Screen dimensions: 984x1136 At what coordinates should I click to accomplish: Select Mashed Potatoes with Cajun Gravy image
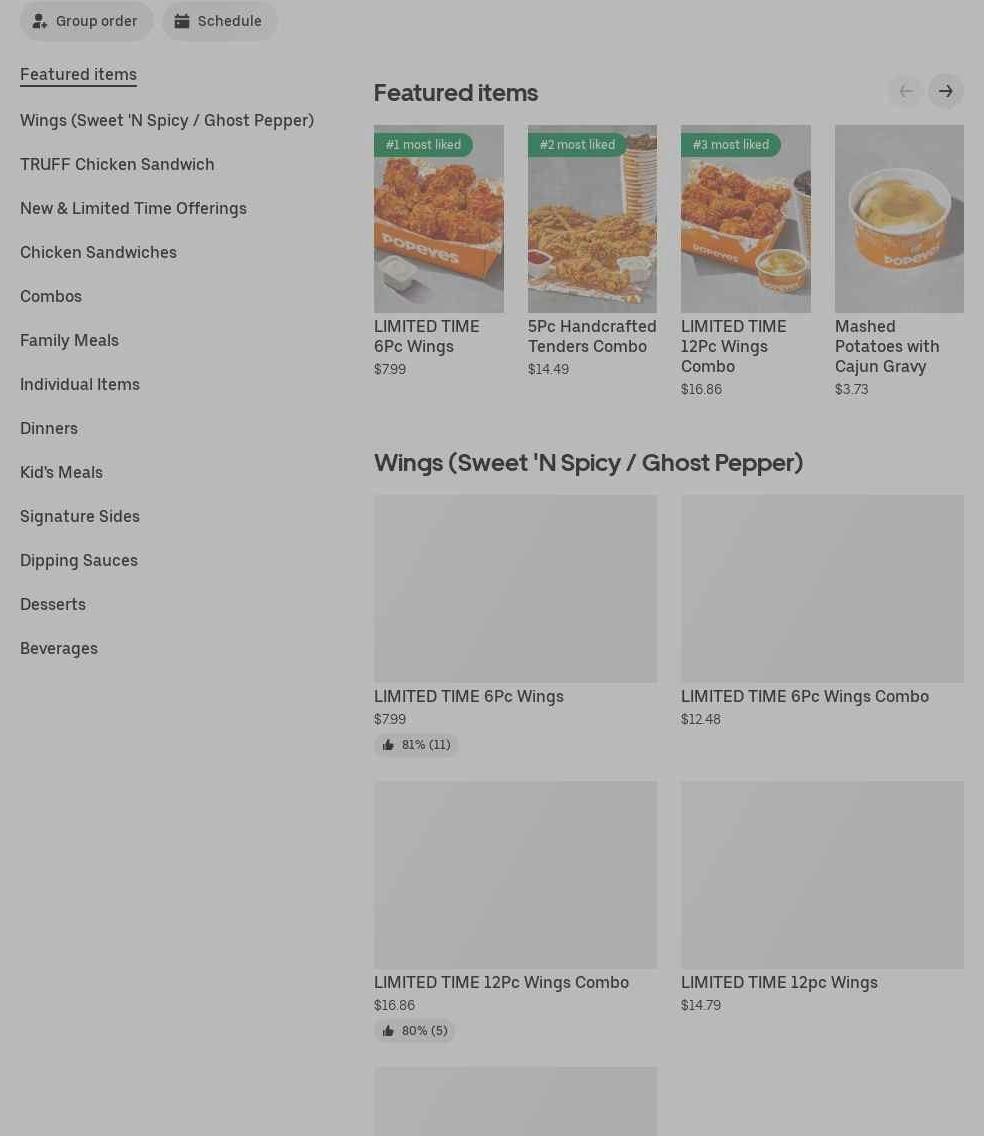[899, 219]
